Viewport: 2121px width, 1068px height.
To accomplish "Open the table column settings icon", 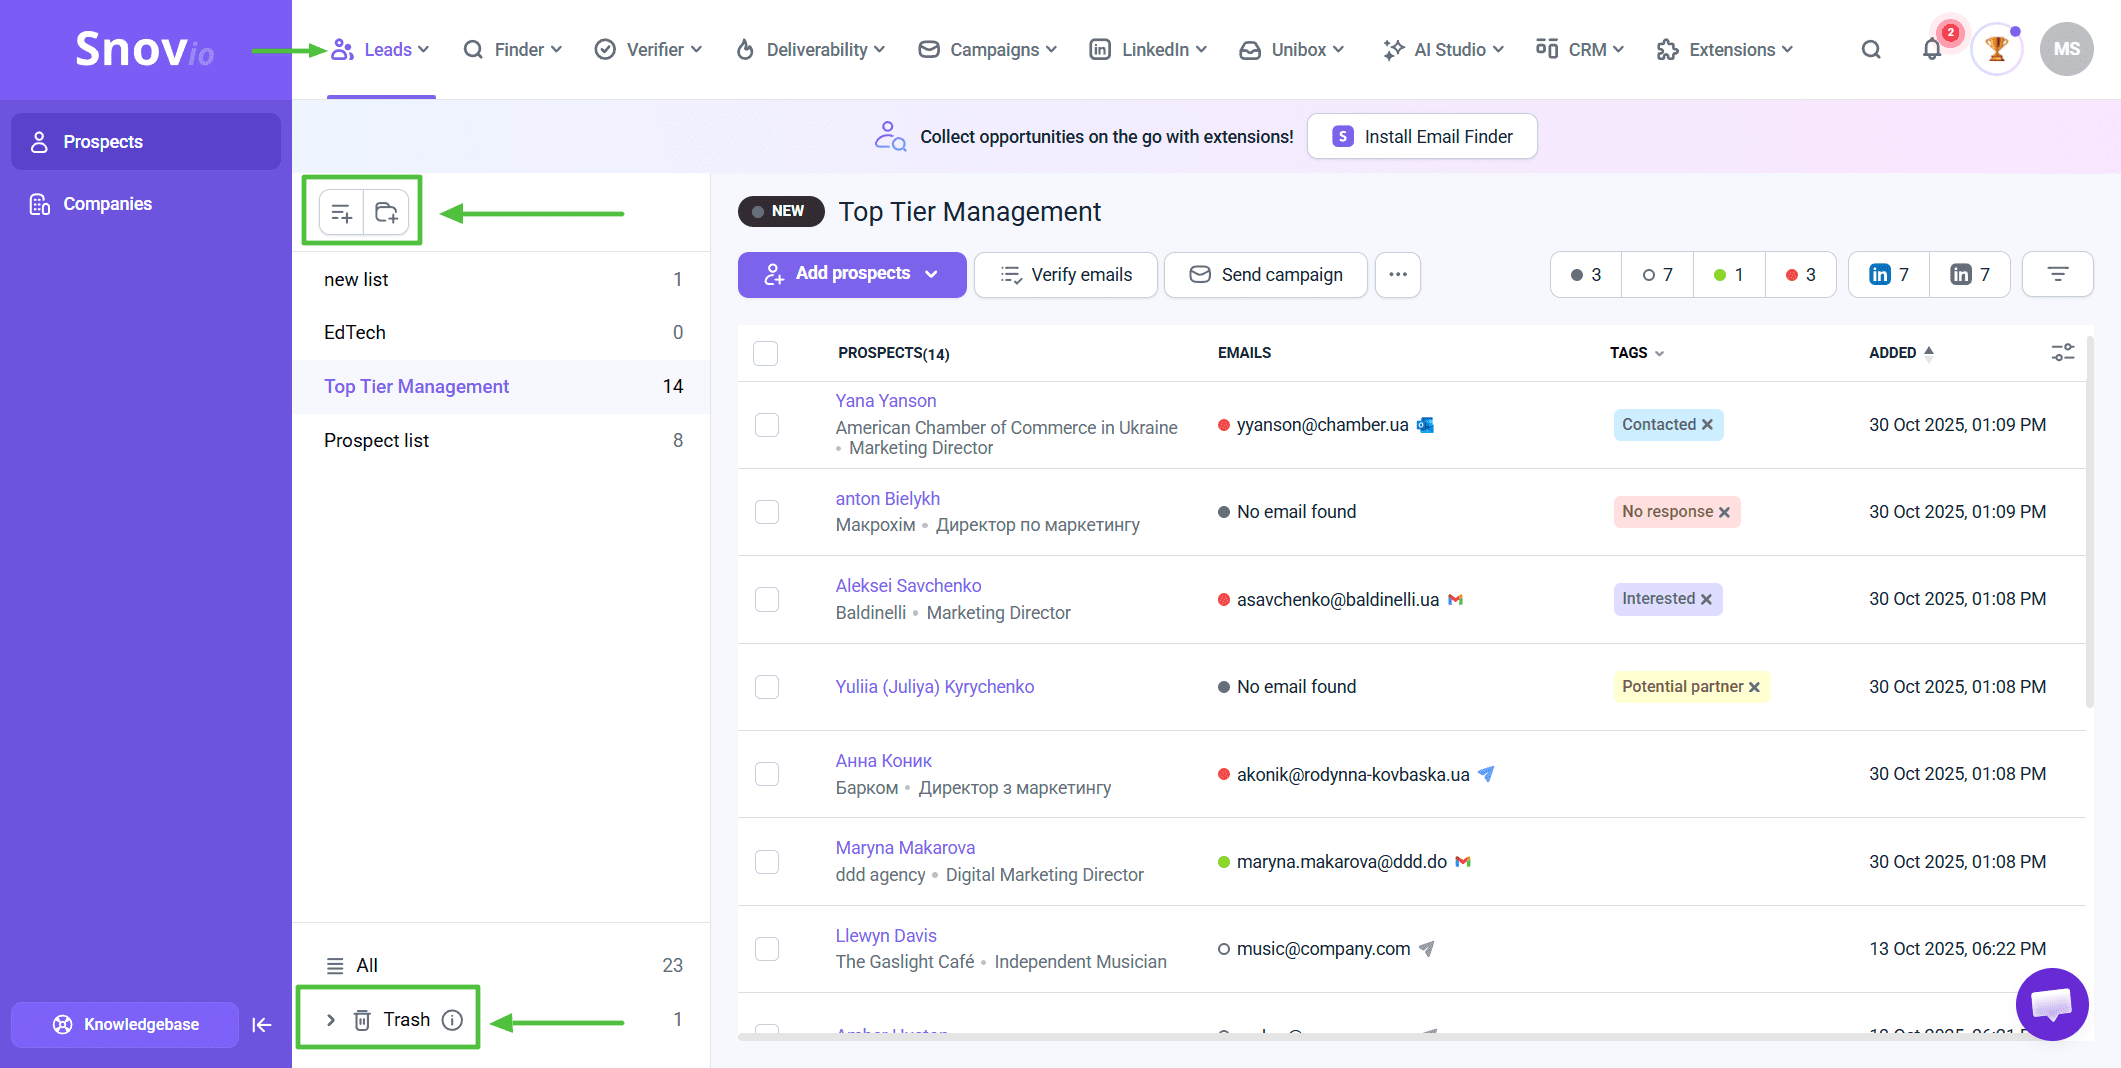I will (2062, 353).
